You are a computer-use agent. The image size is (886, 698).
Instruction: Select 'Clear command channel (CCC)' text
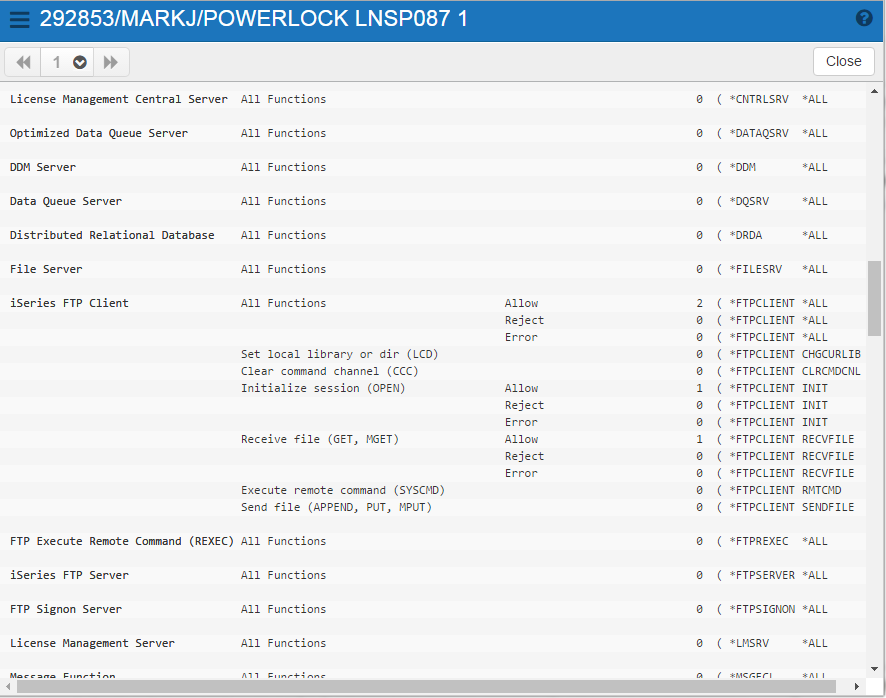(329, 371)
